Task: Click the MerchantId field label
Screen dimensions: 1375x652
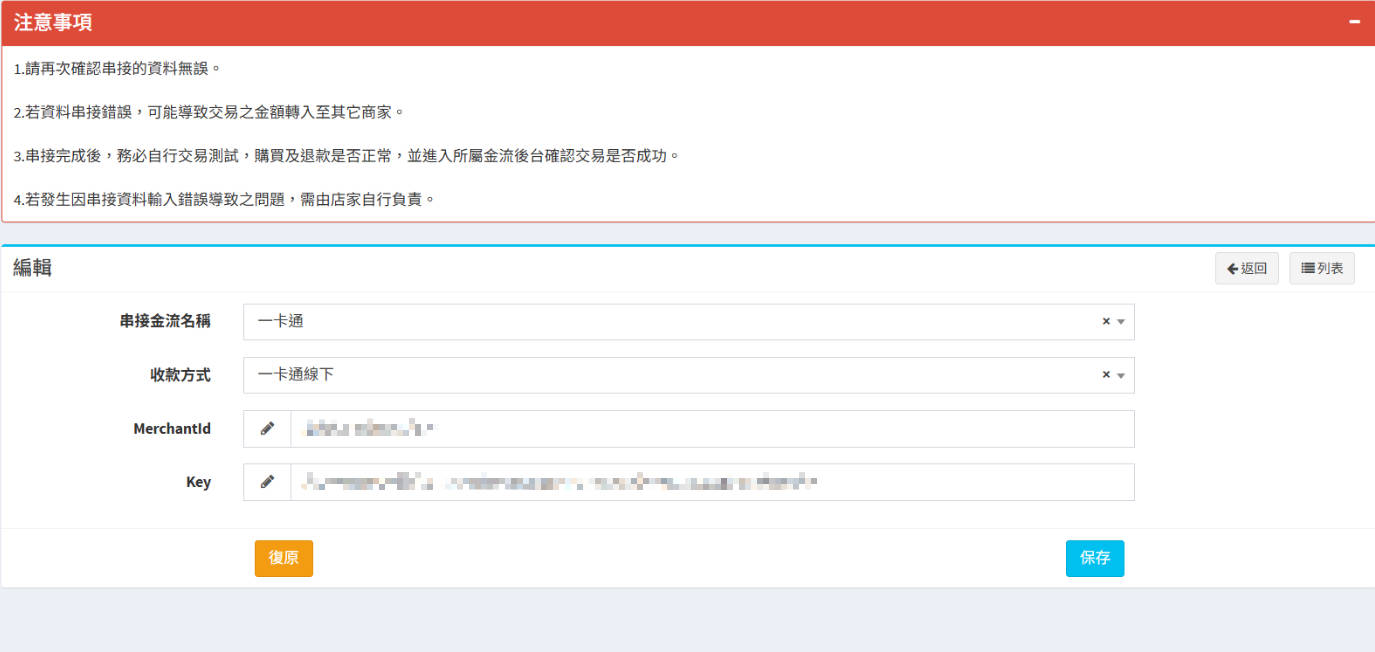Action: click(x=172, y=429)
